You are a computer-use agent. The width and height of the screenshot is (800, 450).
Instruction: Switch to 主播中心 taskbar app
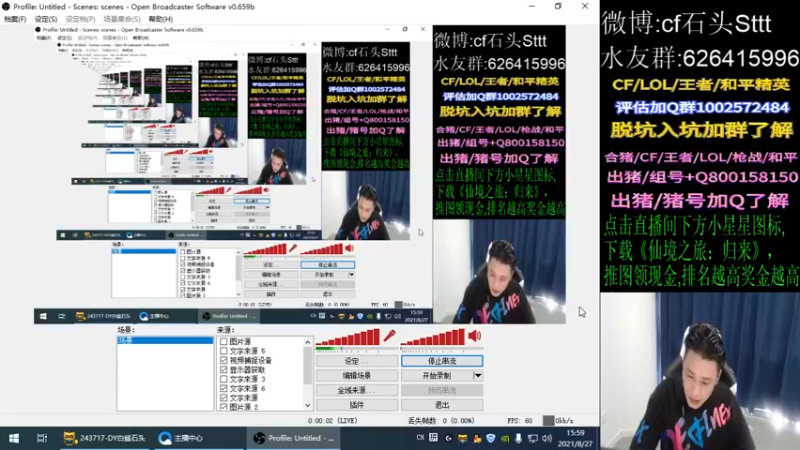(181, 438)
